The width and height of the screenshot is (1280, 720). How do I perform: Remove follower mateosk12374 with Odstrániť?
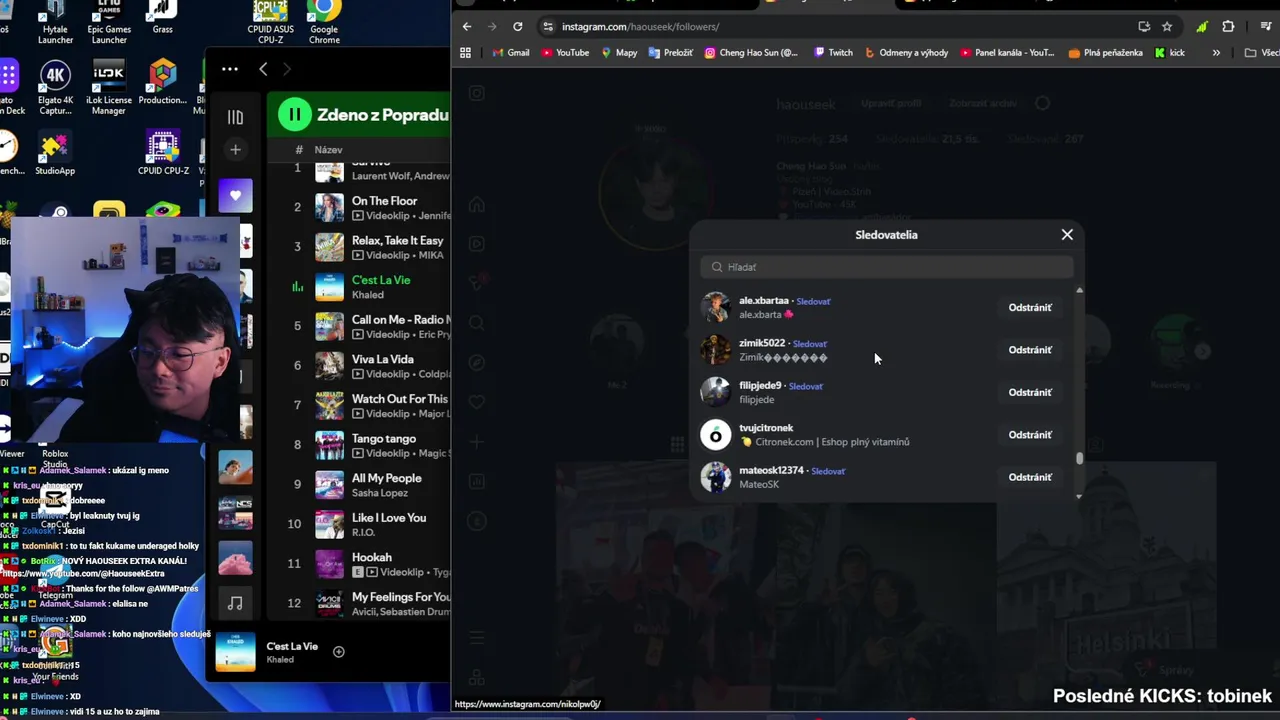[1030, 477]
